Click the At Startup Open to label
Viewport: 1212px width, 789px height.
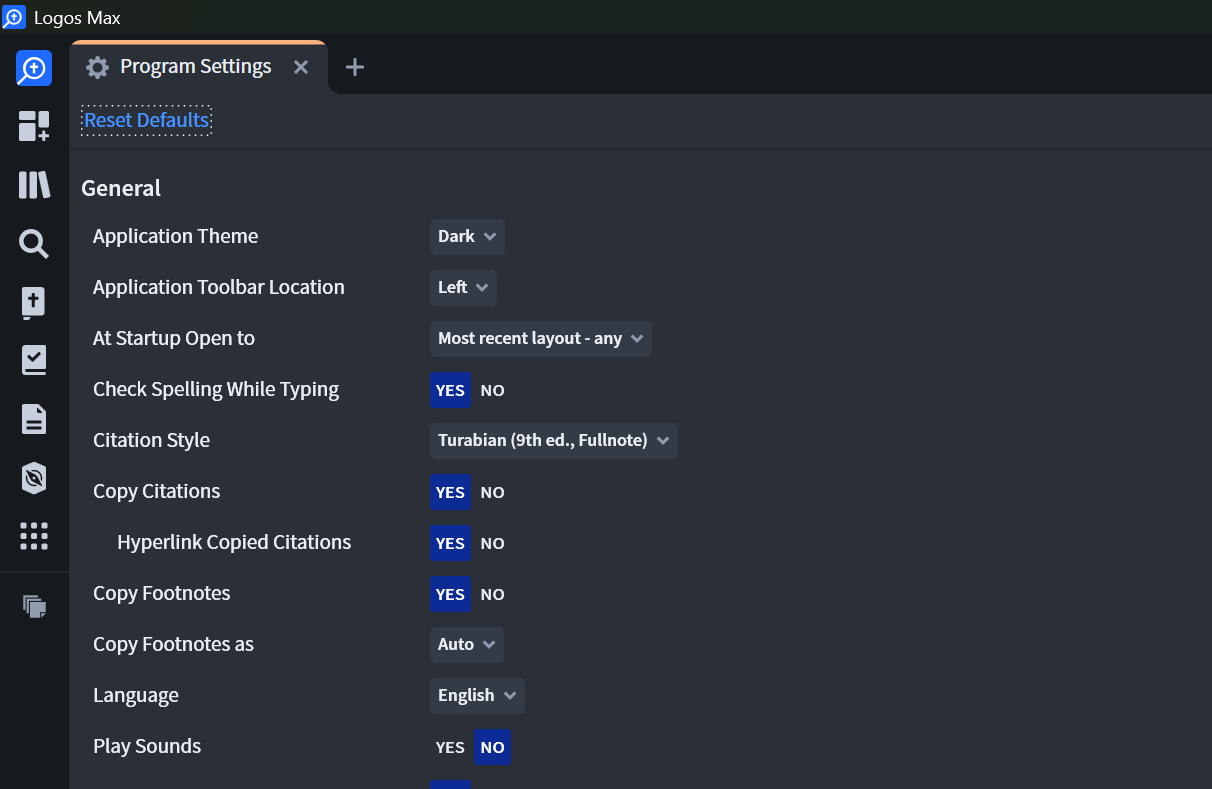tap(174, 338)
